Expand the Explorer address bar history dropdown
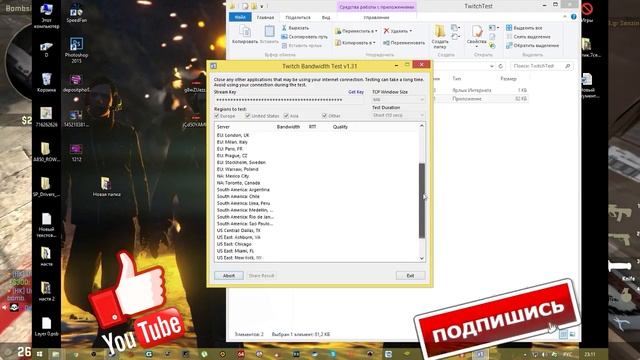The height and width of the screenshot is (360, 640). pos(491,66)
